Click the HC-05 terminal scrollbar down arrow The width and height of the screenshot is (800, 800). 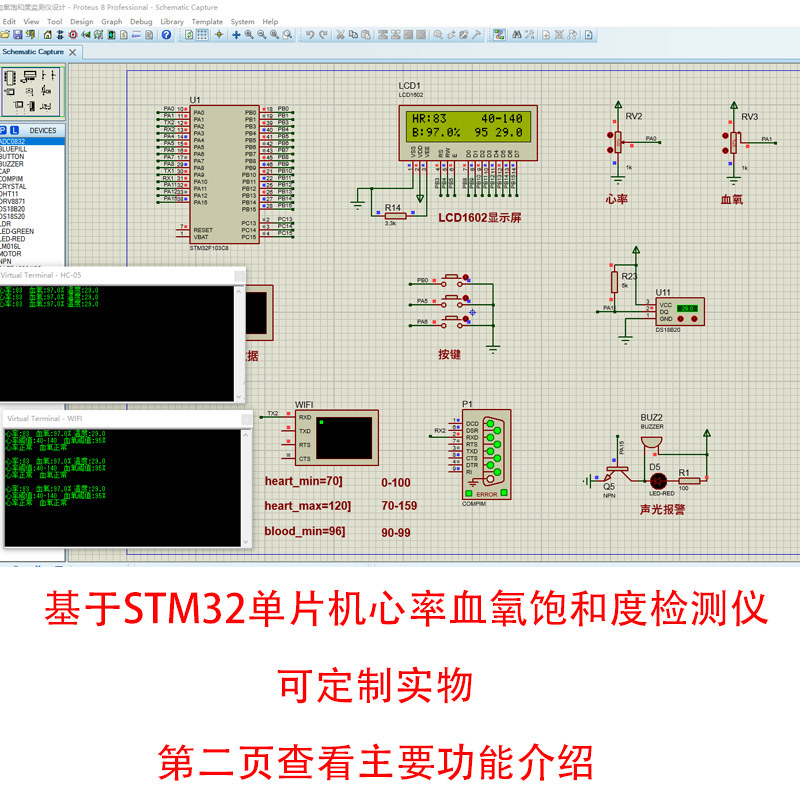238,396
